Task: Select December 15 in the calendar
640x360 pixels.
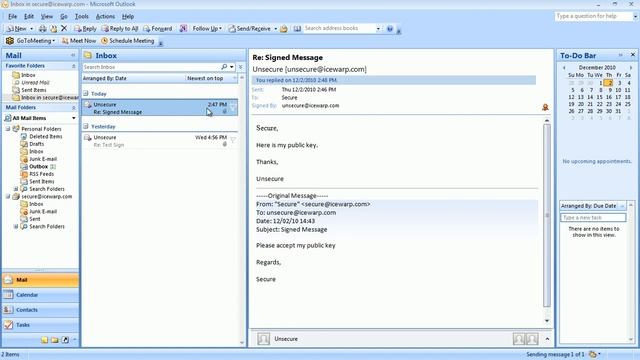Action: tap(599, 97)
